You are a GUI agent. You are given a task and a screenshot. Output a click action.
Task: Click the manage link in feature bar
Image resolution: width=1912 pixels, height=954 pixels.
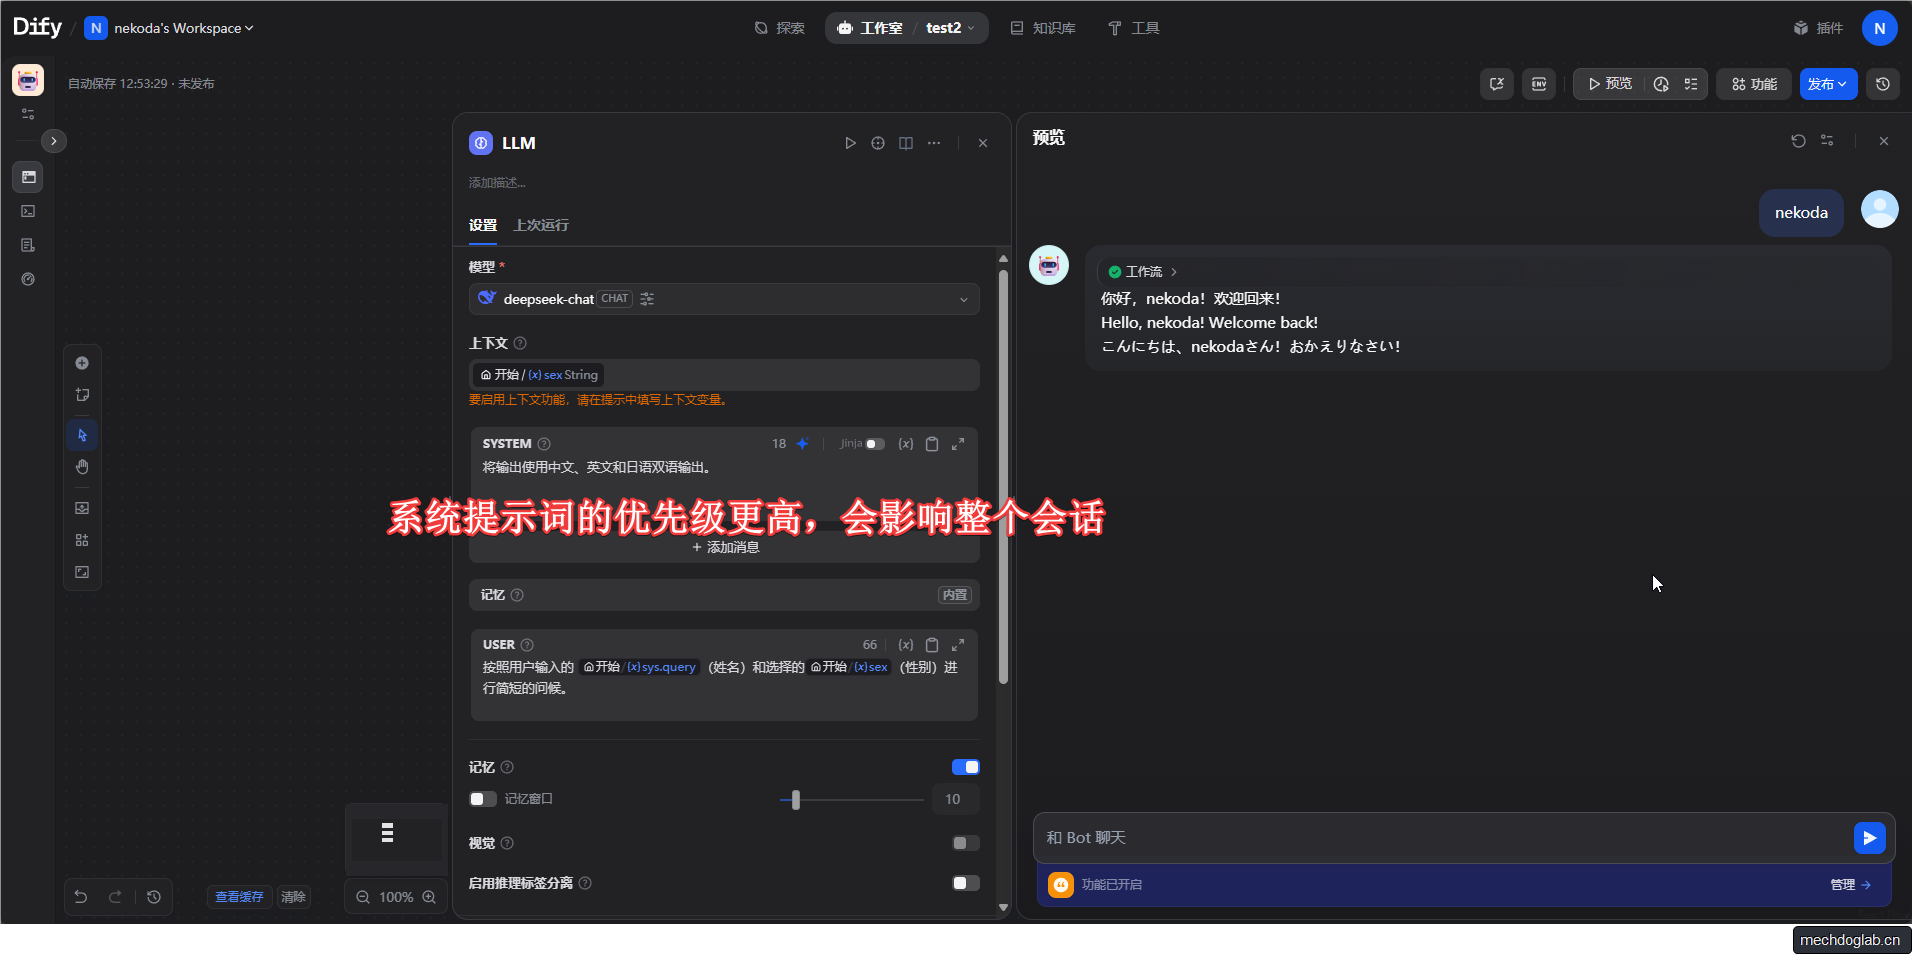point(1849,885)
